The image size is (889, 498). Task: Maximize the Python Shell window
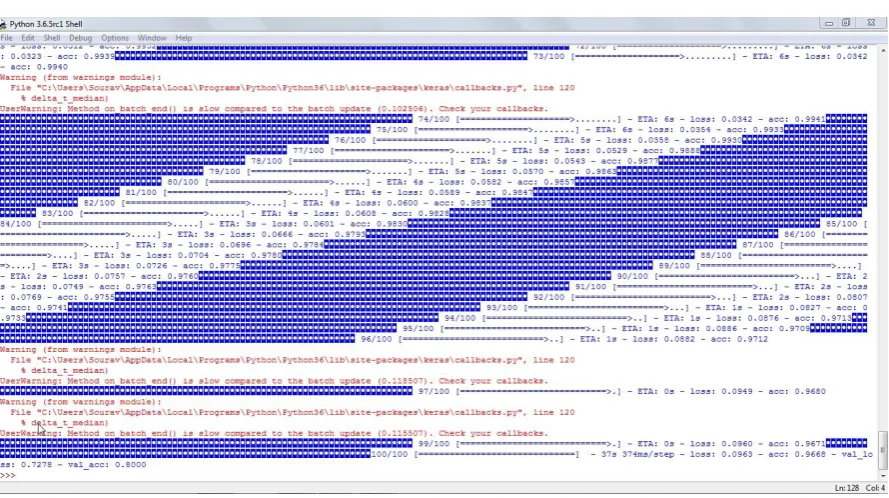[846, 23]
